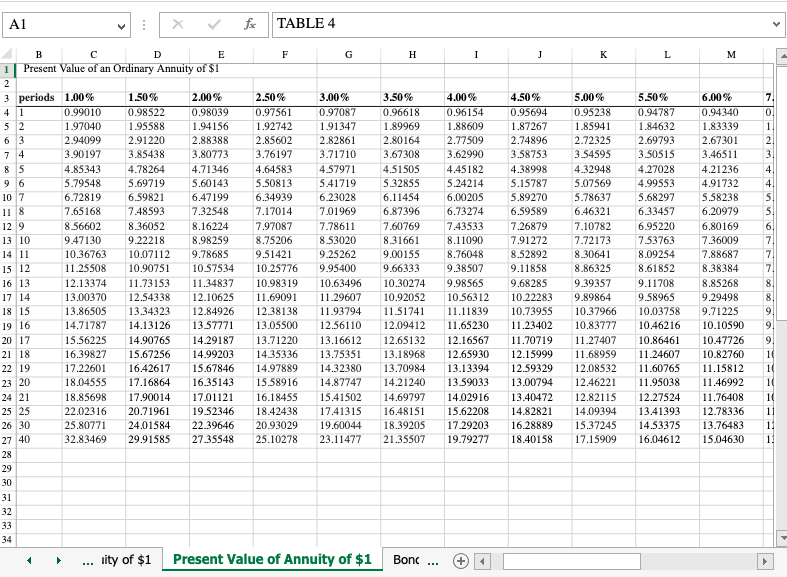The width and height of the screenshot is (787, 577).
Task: Go to the previous sheet tab with the left arrow
Action: tap(29, 560)
